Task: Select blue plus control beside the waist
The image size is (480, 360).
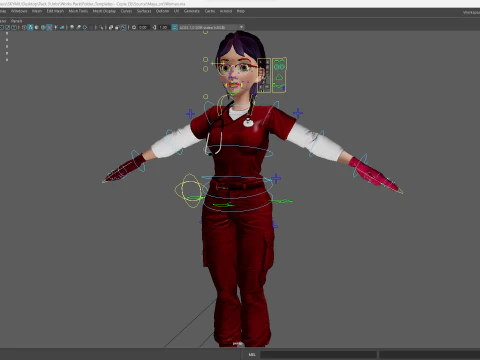Action: (x=276, y=178)
